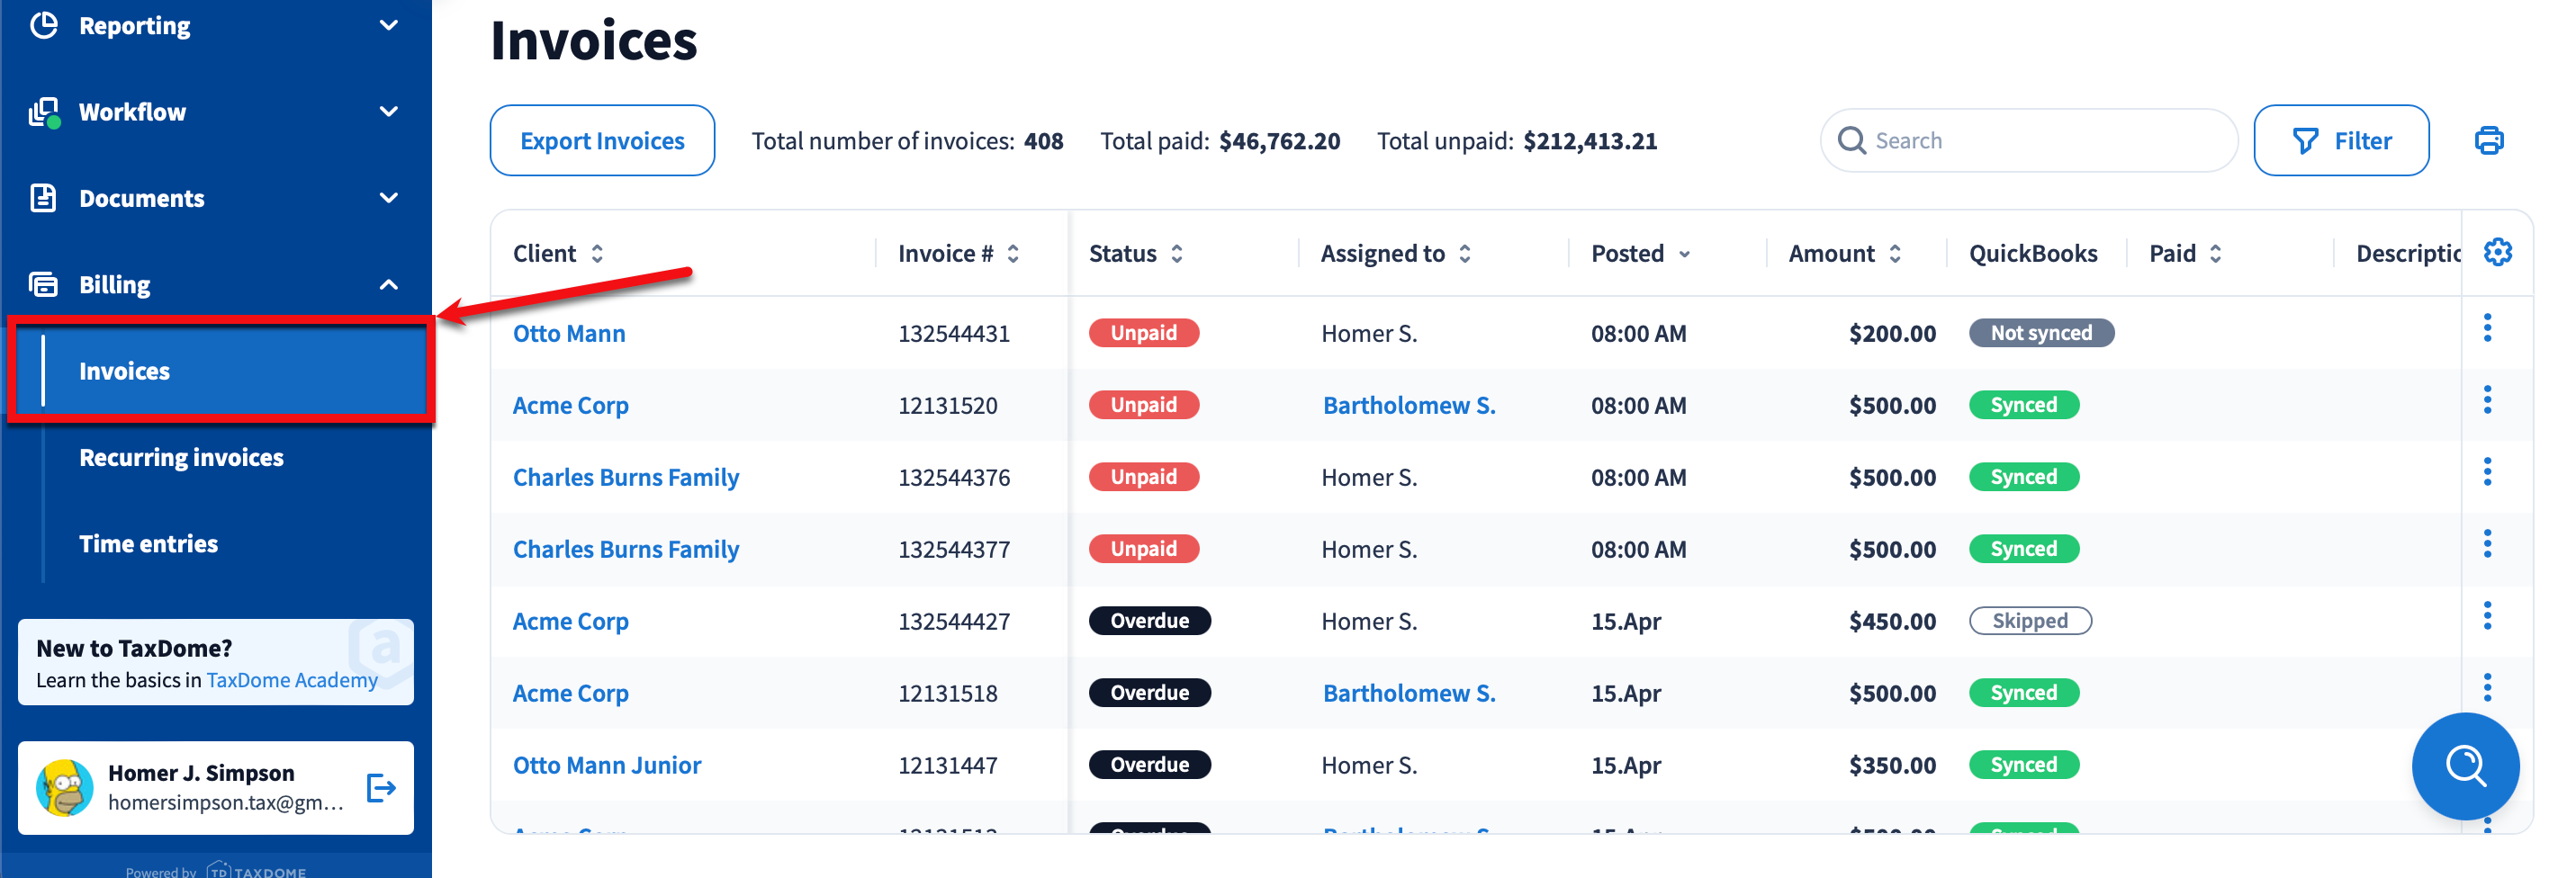
Task: Open three-dot menu for invoice 12131518
Action: 2487,688
